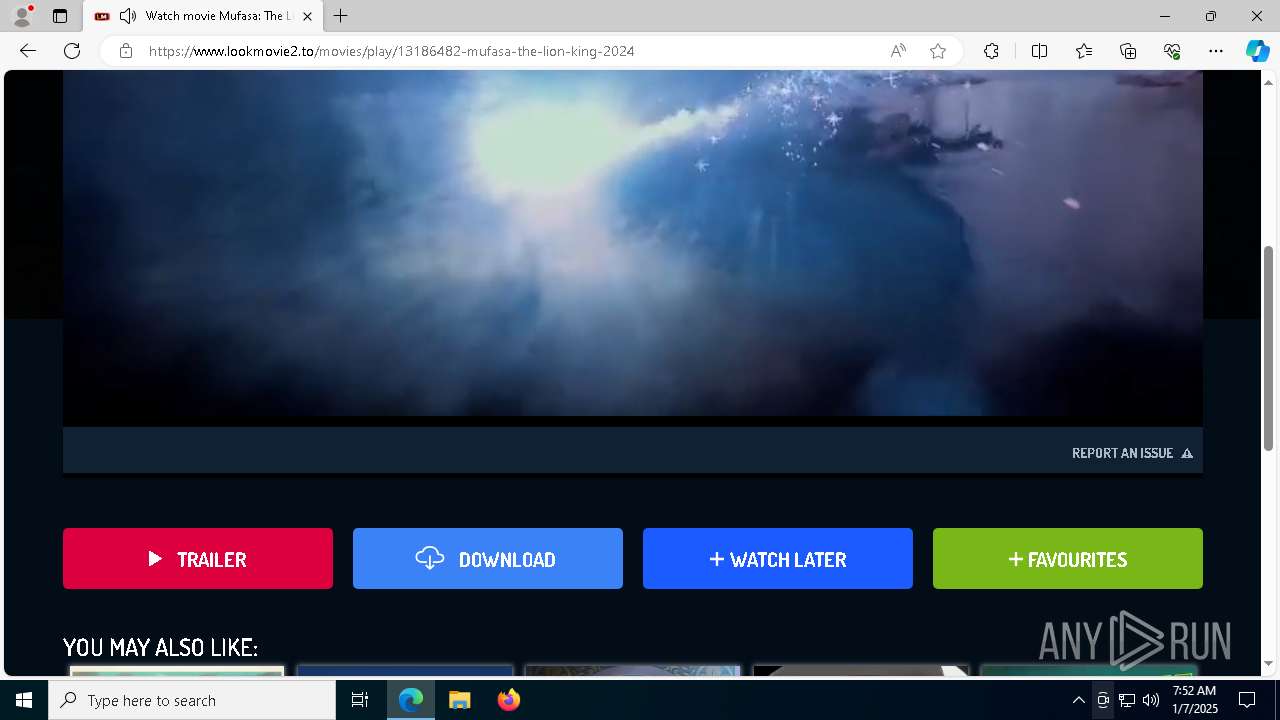The width and height of the screenshot is (1280, 720).
Task: Open the Windows Start menu
Action: pyautogui.click(x=24, y=700)
